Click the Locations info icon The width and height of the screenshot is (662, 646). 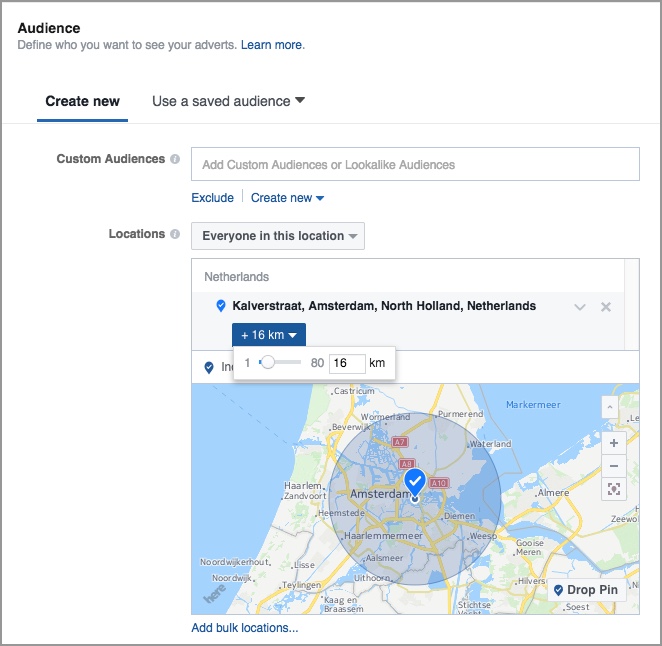coord(175,234)
